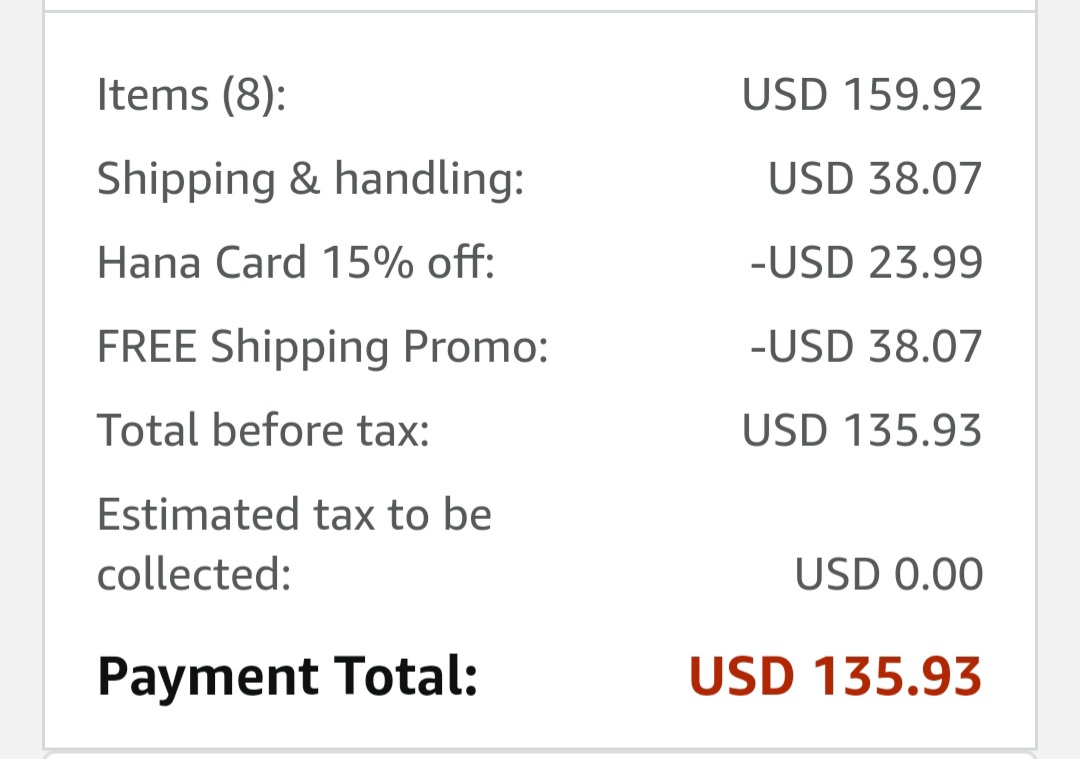Click the -USD 23.99 discount amount
This screenshot has height=759, width=1080.
click(x=866, y=263)
